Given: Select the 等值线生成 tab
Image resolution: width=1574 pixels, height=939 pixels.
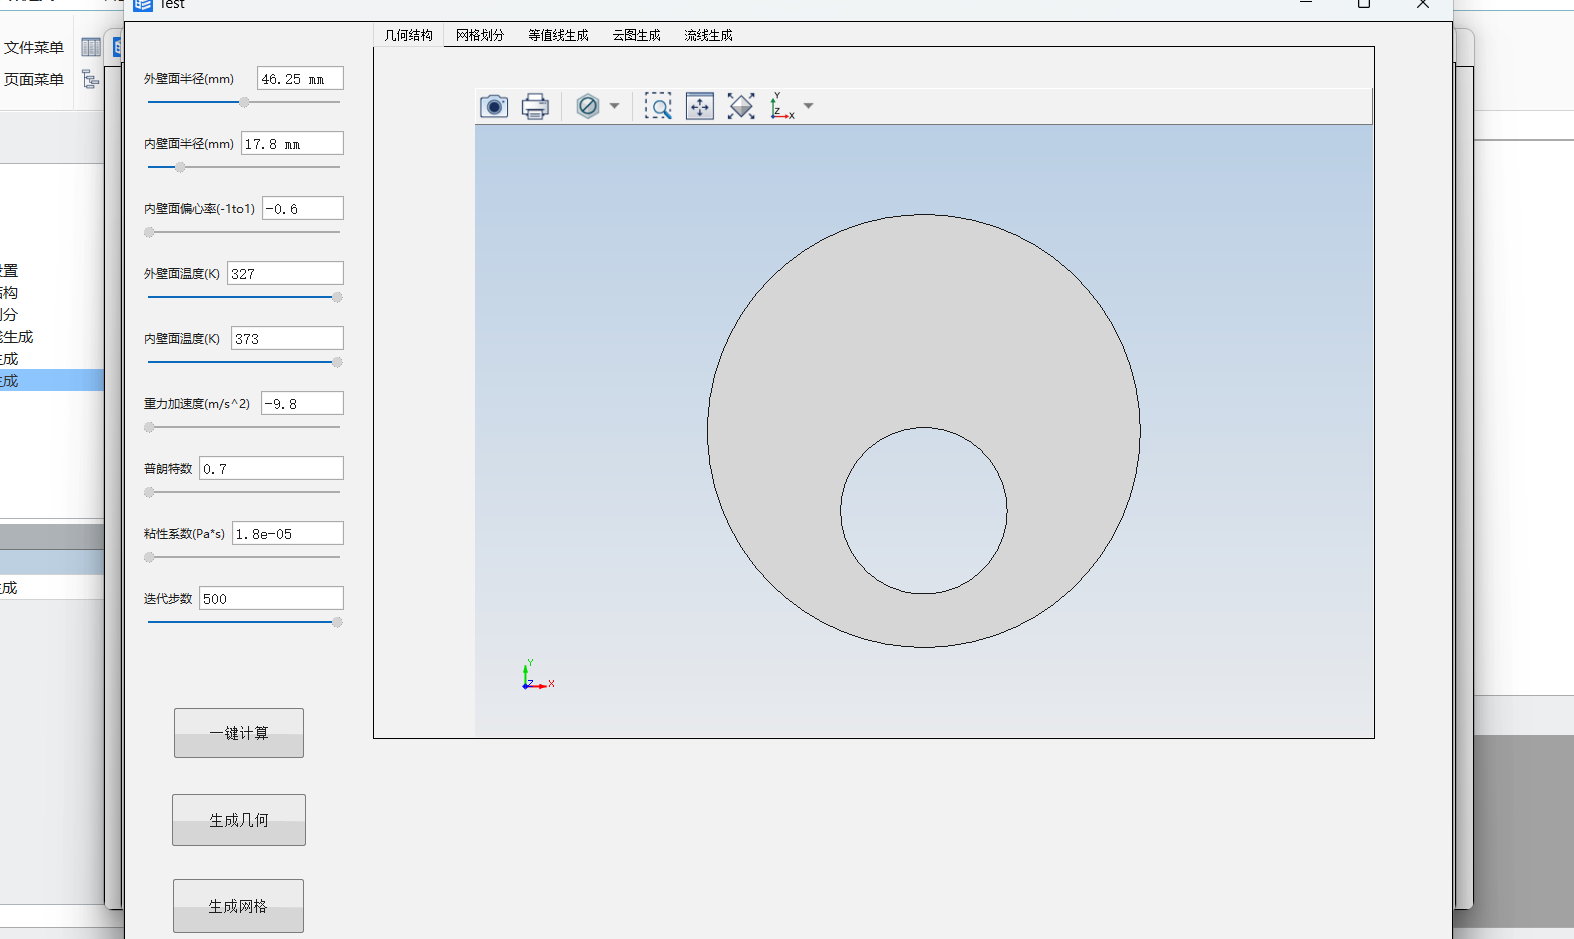Looking at the screenshot, I should click(x=558, y=35).
